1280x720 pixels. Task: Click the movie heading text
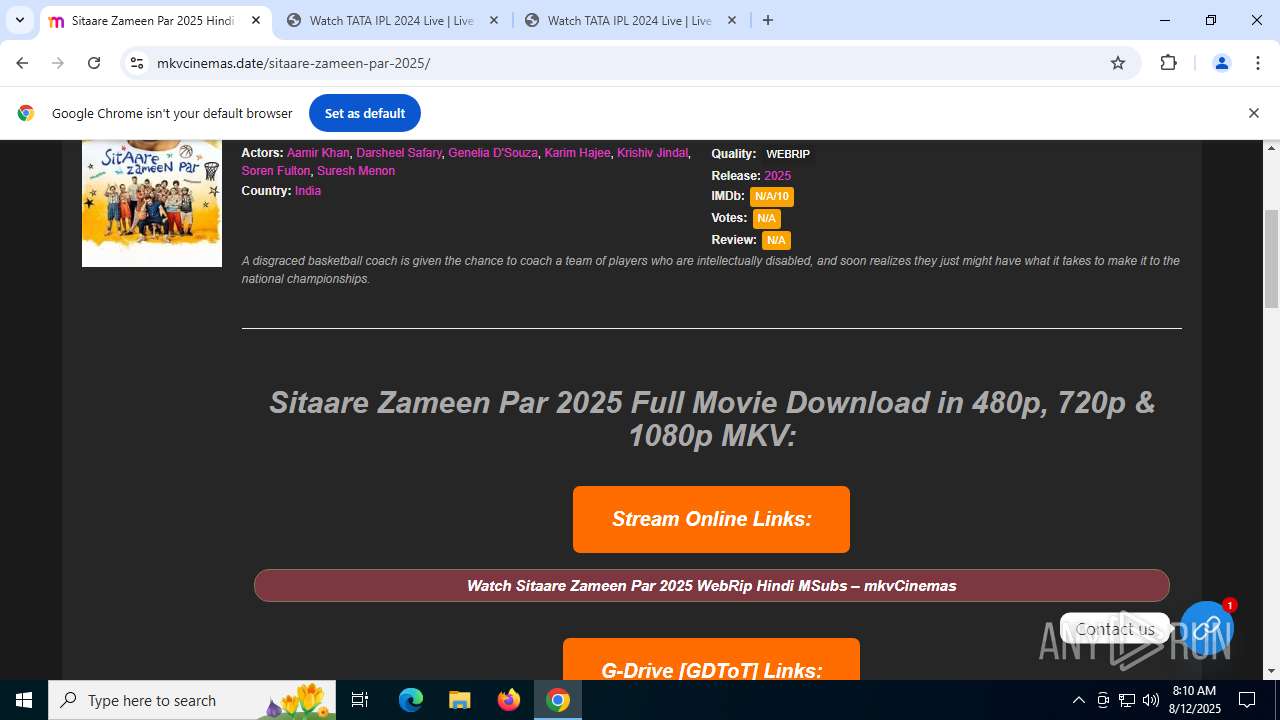tap(711, 418)
